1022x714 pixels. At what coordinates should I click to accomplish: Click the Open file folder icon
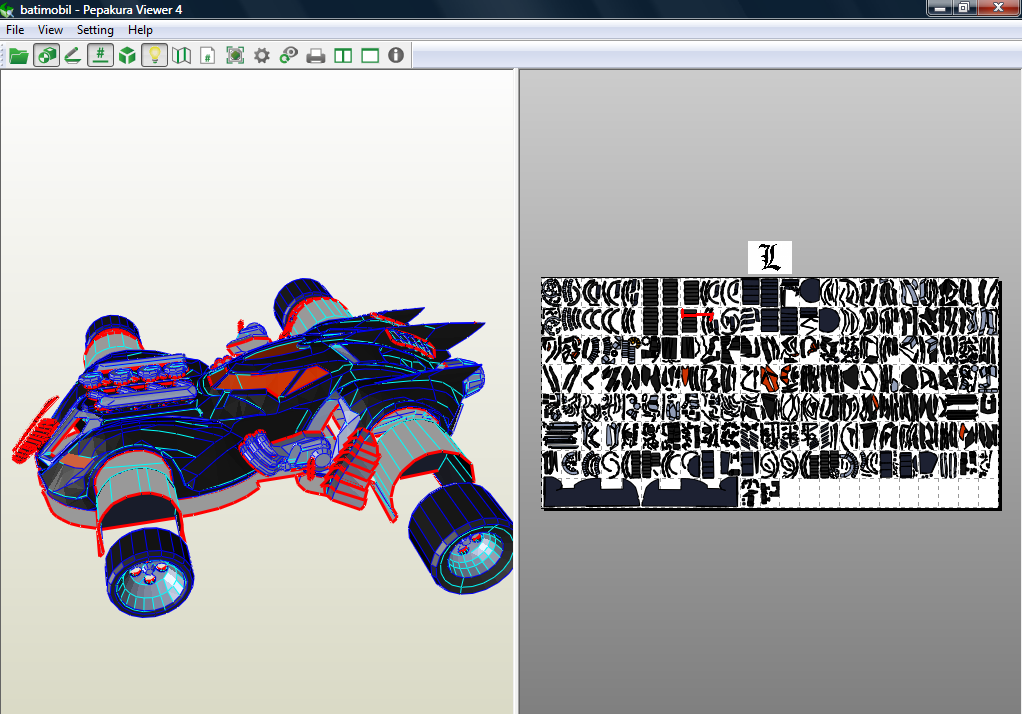tap(18, 55)
